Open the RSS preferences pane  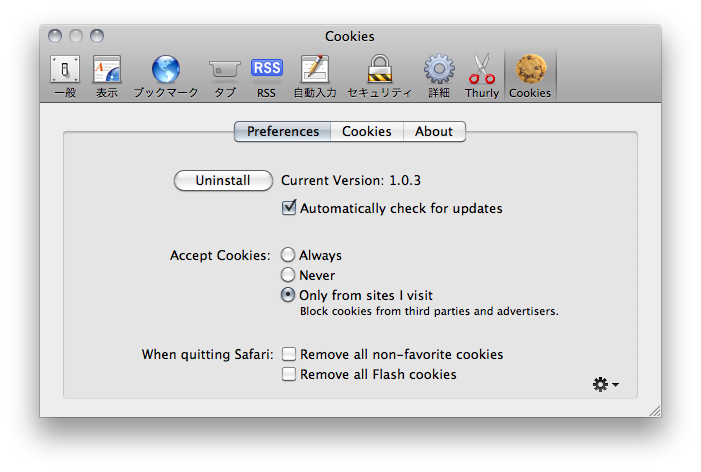(x=266, y=76)
